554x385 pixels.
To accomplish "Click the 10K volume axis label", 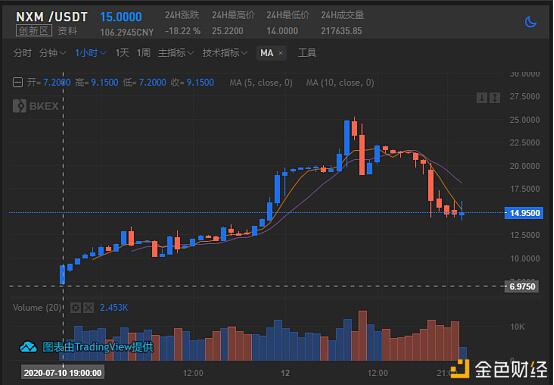I will pyautogui.click(x=517, y=327).
